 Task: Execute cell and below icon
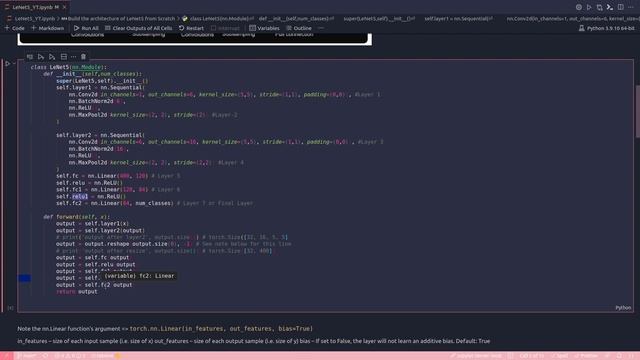52,57
